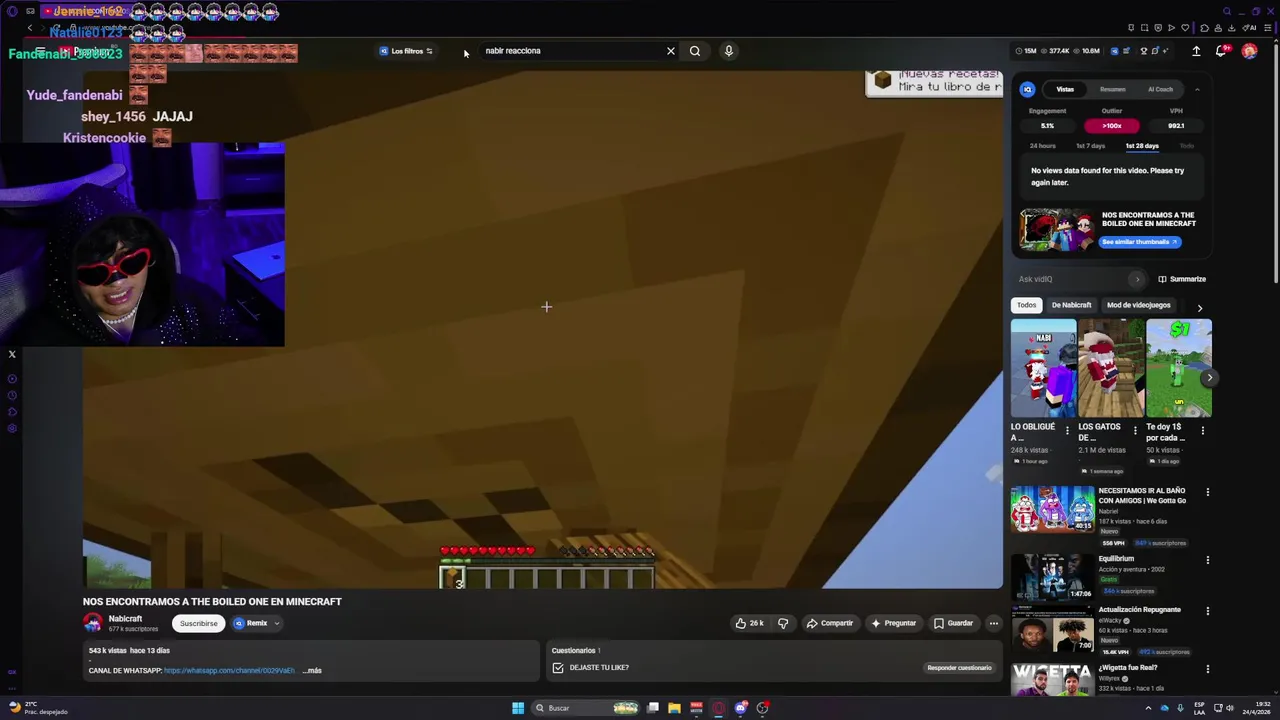Open the weather widget on taskbar

(38, 708)
